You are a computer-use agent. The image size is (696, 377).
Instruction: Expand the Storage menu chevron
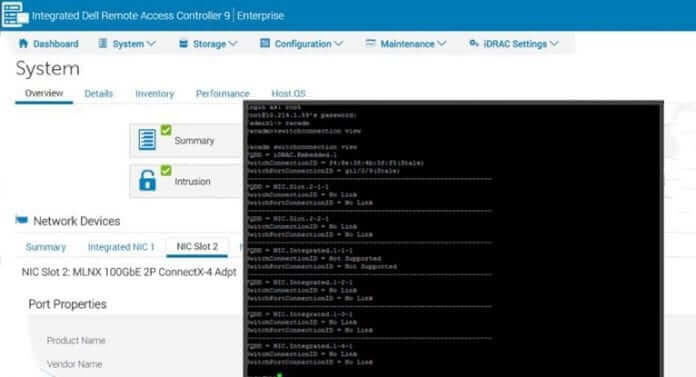[233, 44]
